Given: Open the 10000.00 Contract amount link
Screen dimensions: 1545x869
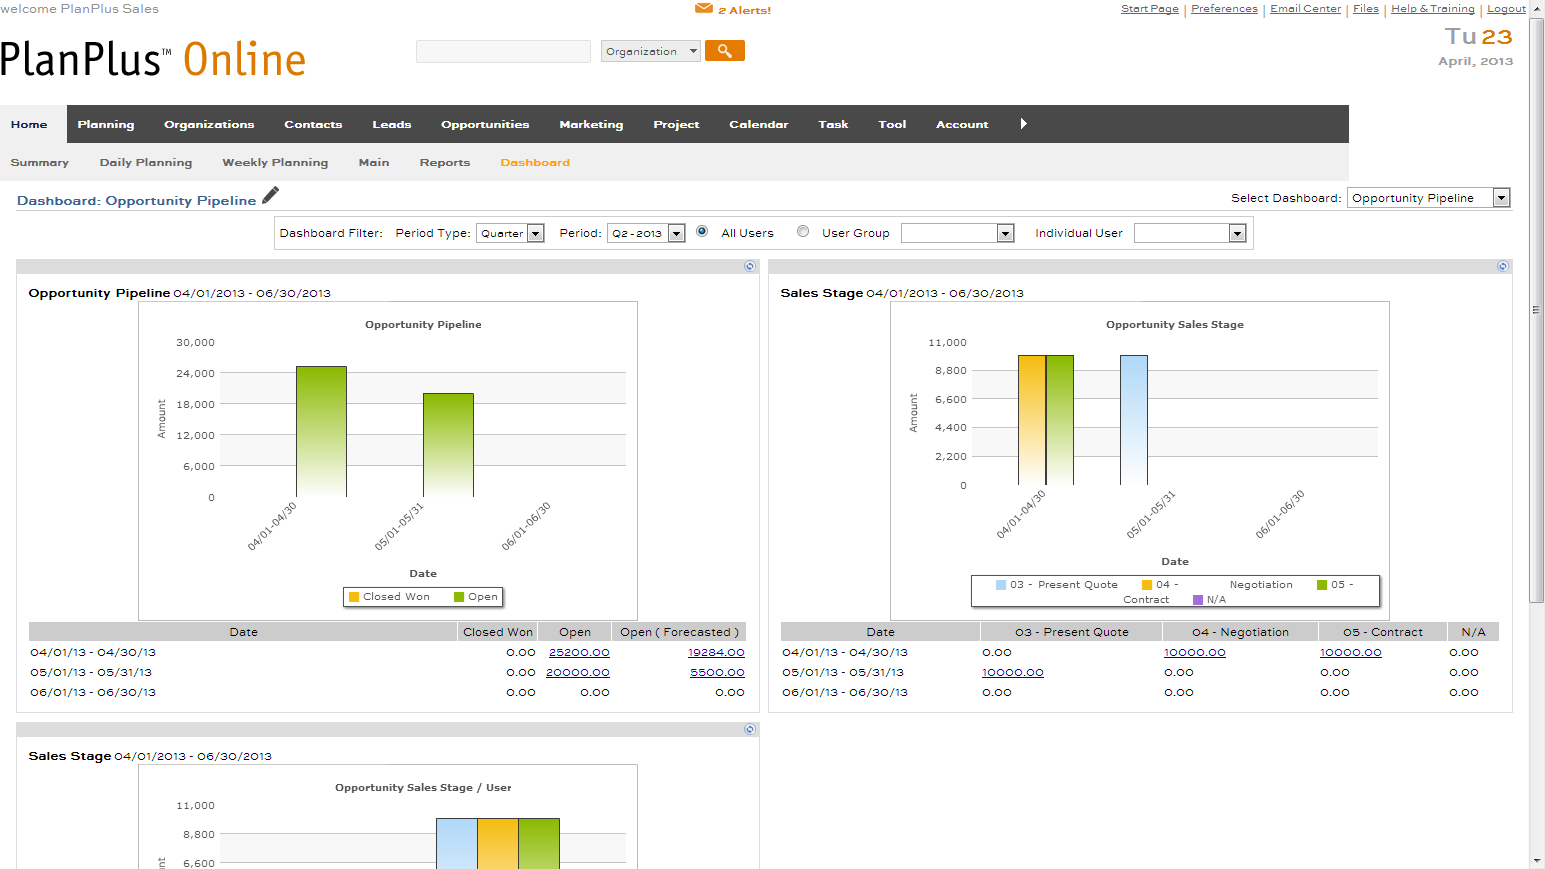Looking at the screenshot, I should click(1351, 652).
